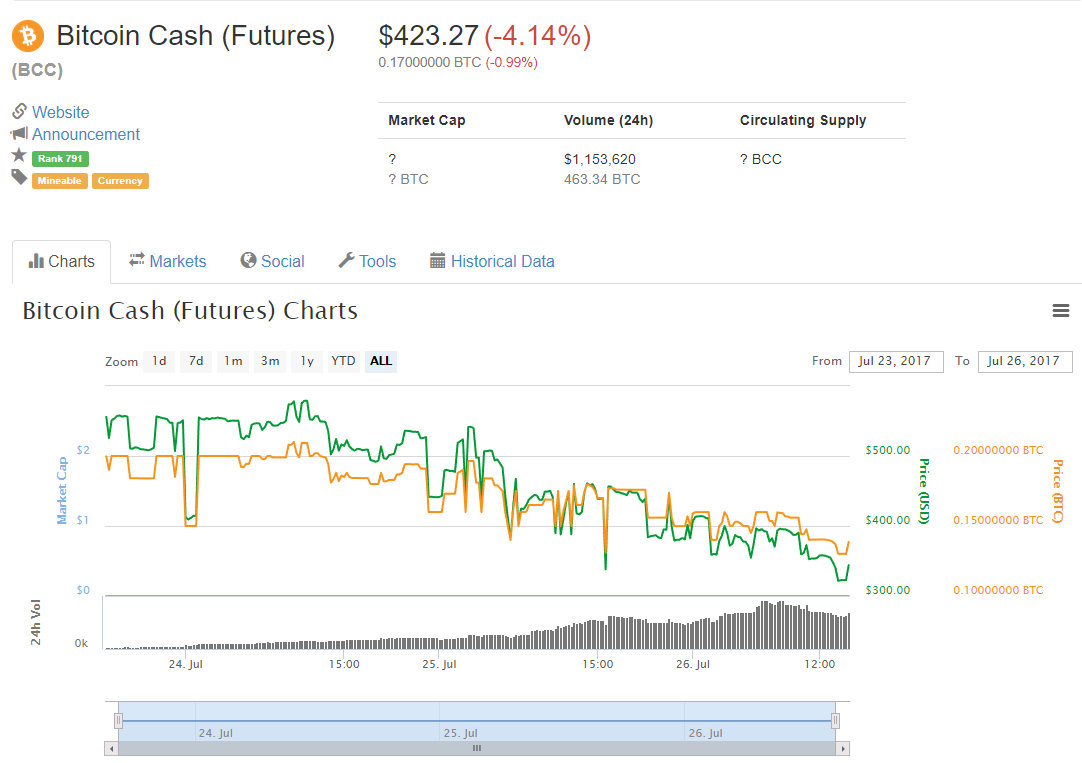Click the exchange arrows icon beside Markets
The width and height of the screenshot is (1082, 763).
coord(137,259)
